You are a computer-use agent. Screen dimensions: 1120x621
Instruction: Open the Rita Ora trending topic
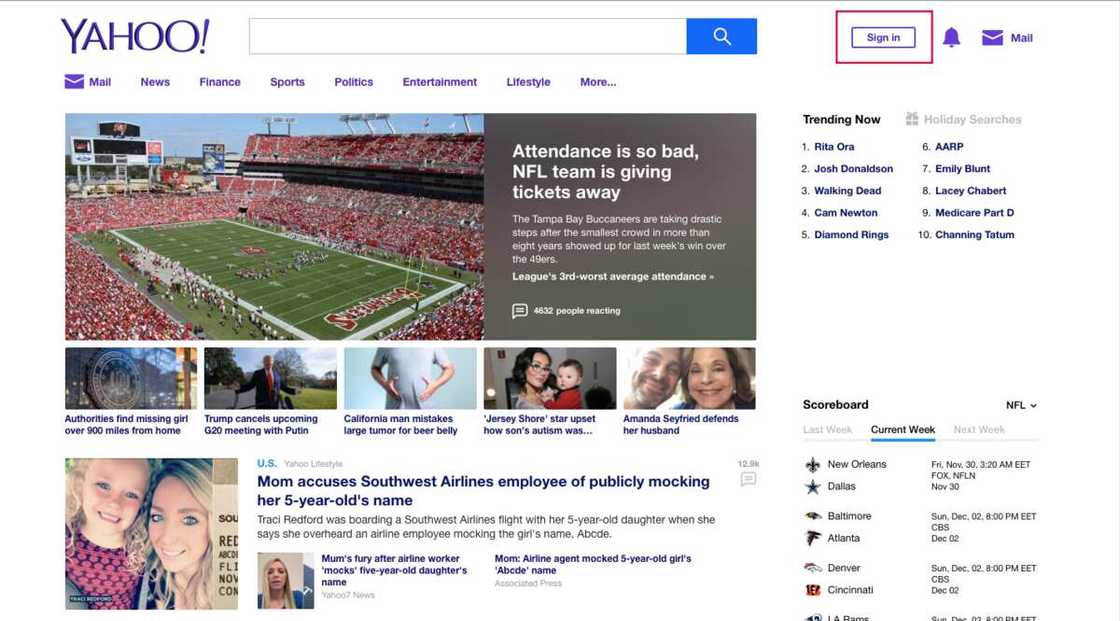(835, 146)
